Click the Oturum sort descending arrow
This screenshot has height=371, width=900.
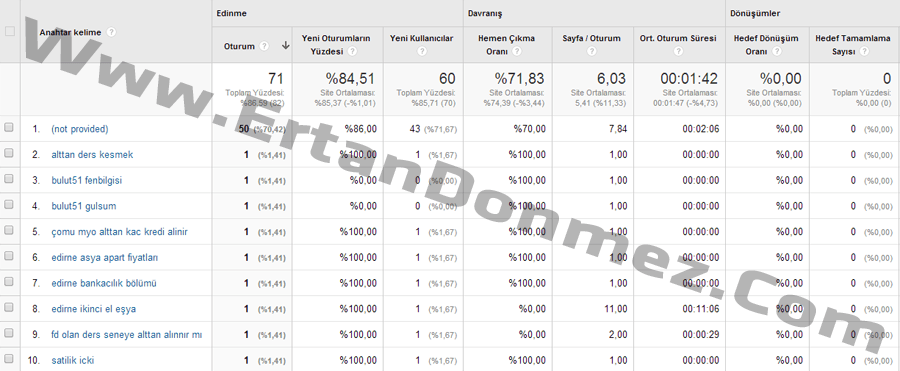pyautogui.click(x=285, y=46)
